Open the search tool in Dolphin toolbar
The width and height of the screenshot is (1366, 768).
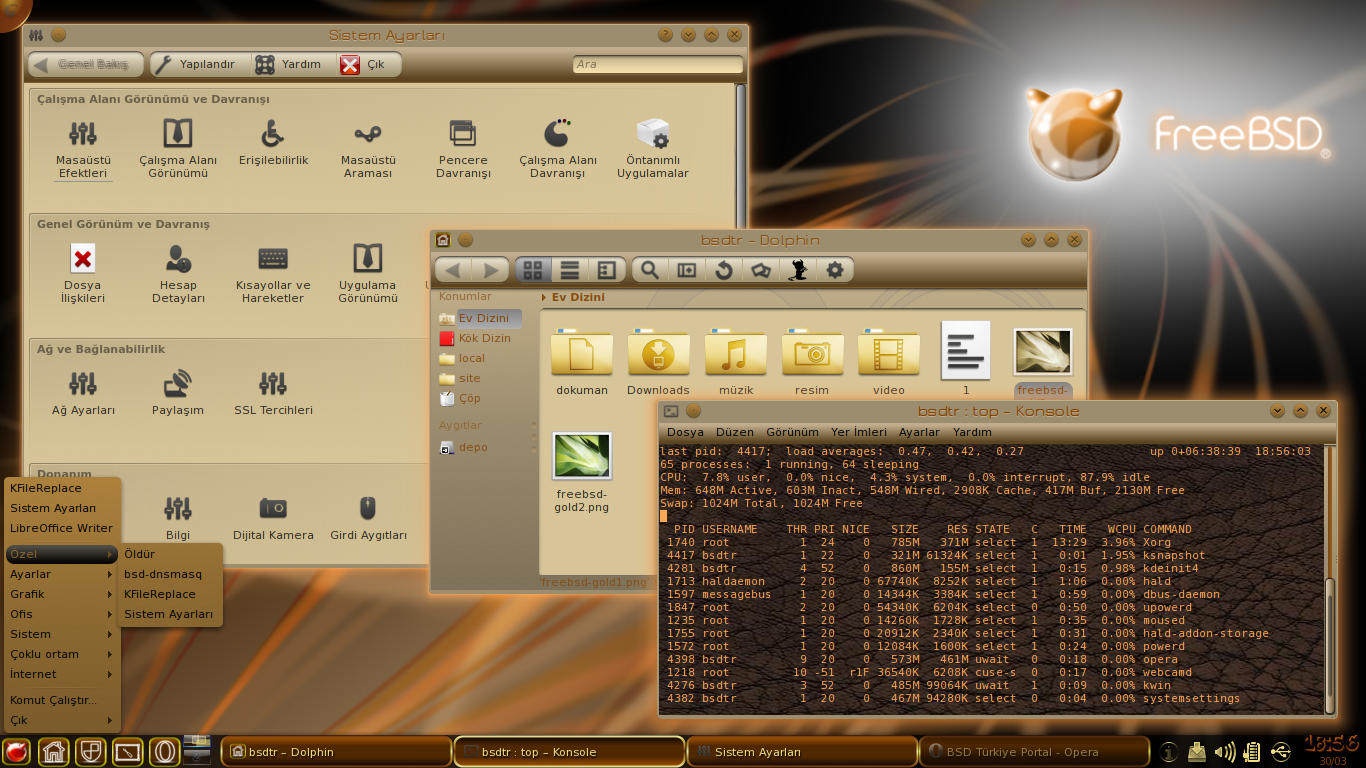[649, 269]
